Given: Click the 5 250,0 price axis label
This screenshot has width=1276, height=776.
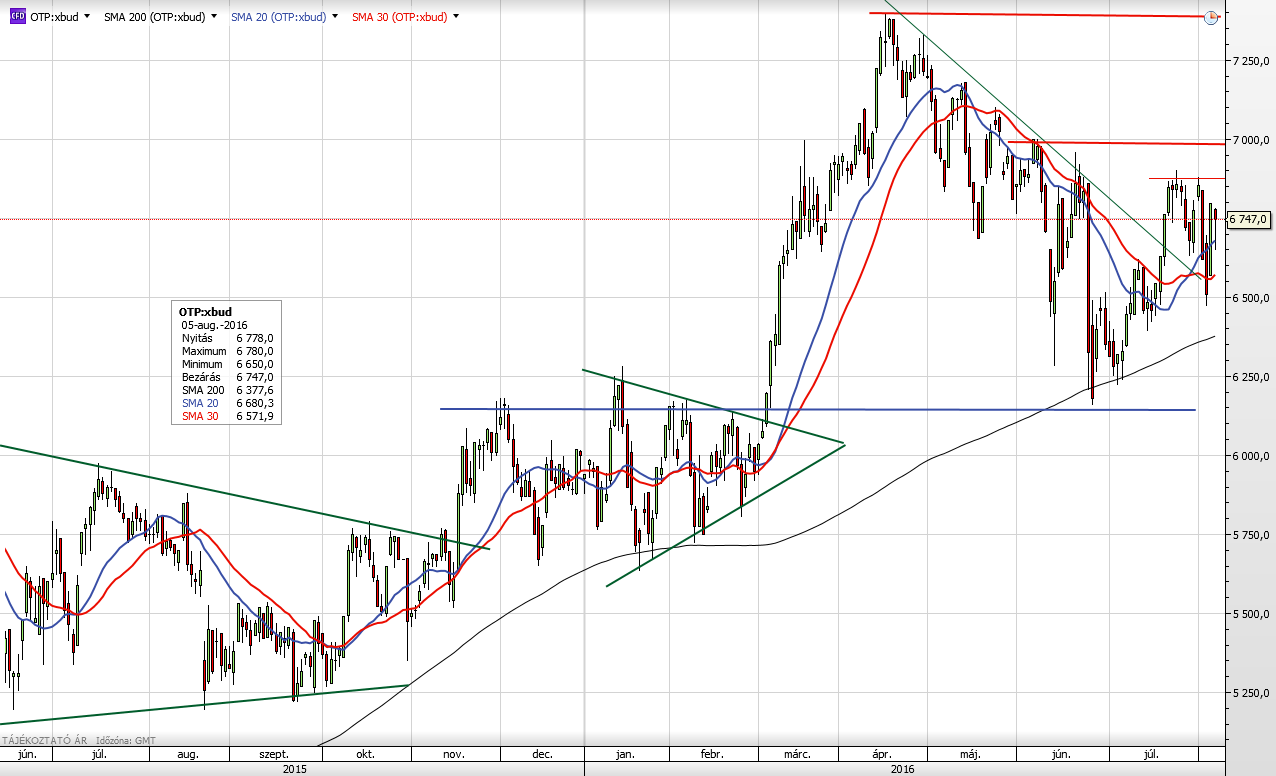Looking at the screenshot, I should [x=1250, y=693].
